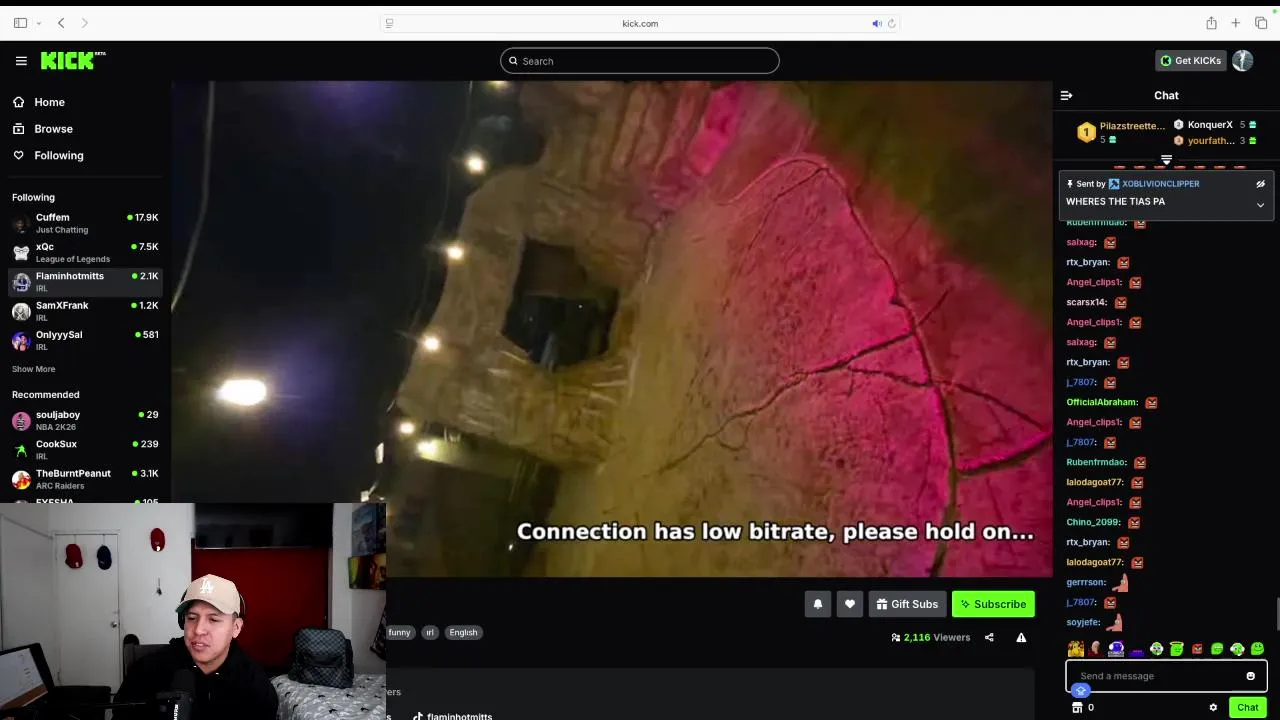Click the stream video player
Image resolution: width=1280 pixels, height=720 pixels.
click(x=612, y=330)
